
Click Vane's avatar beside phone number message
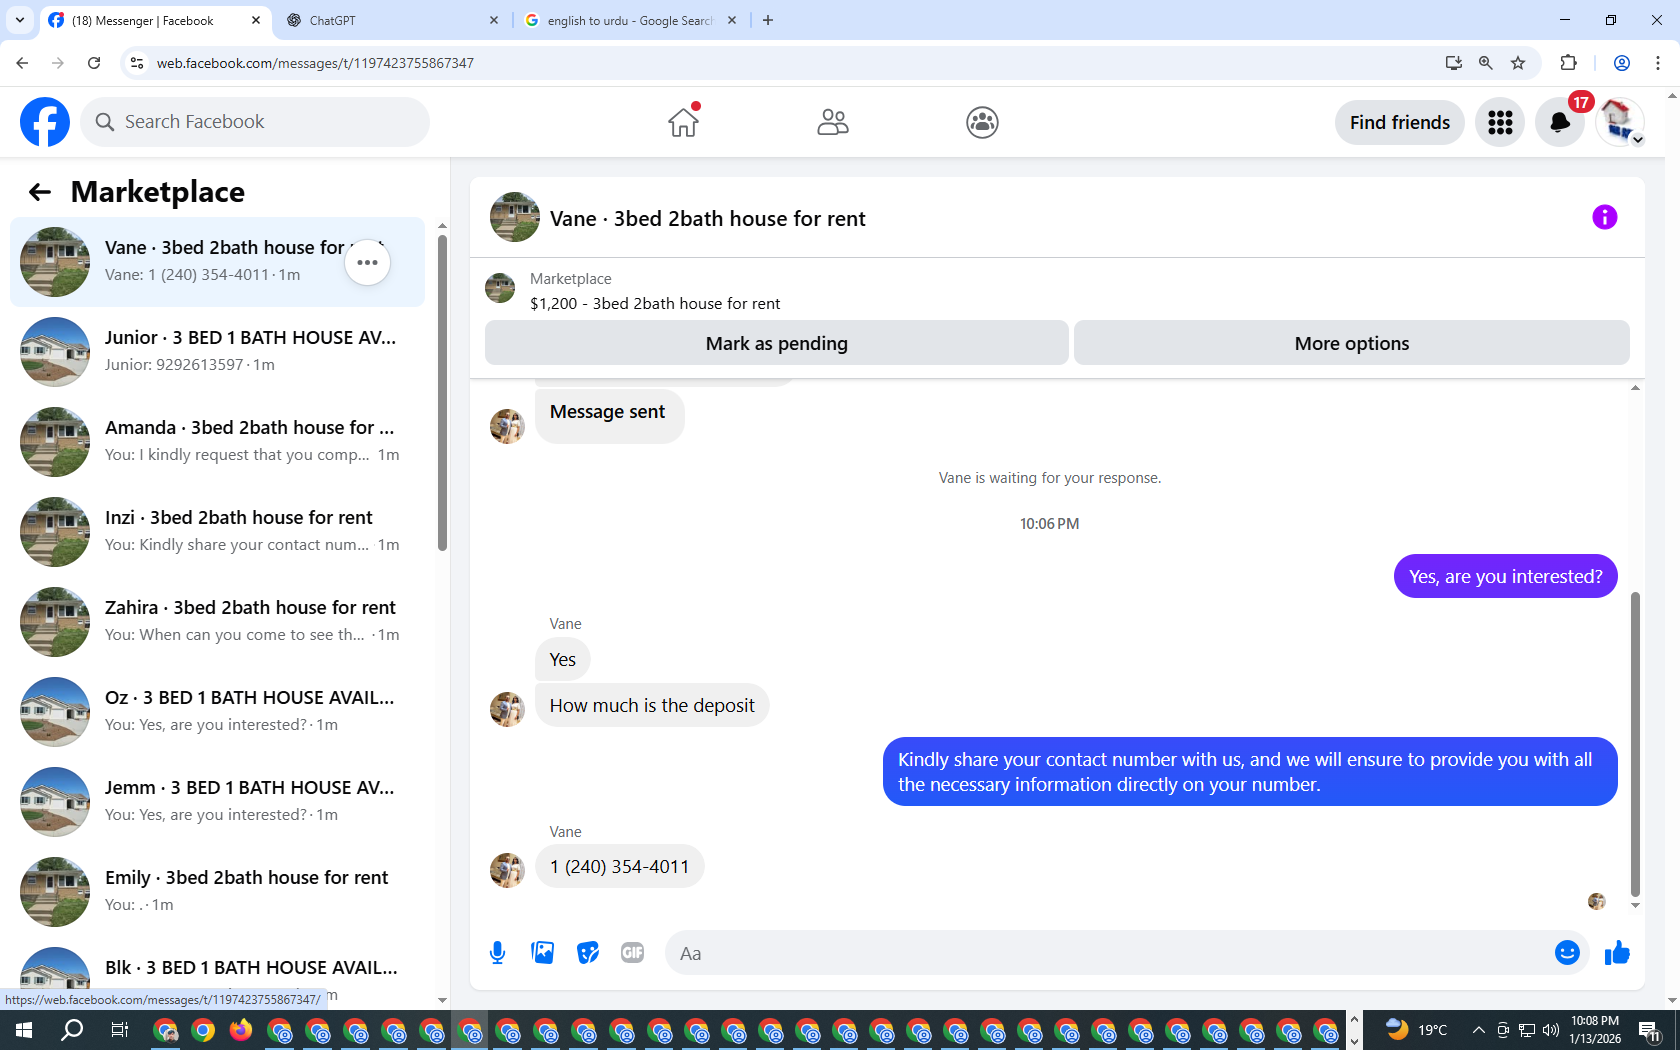click(x=507, y=870)
